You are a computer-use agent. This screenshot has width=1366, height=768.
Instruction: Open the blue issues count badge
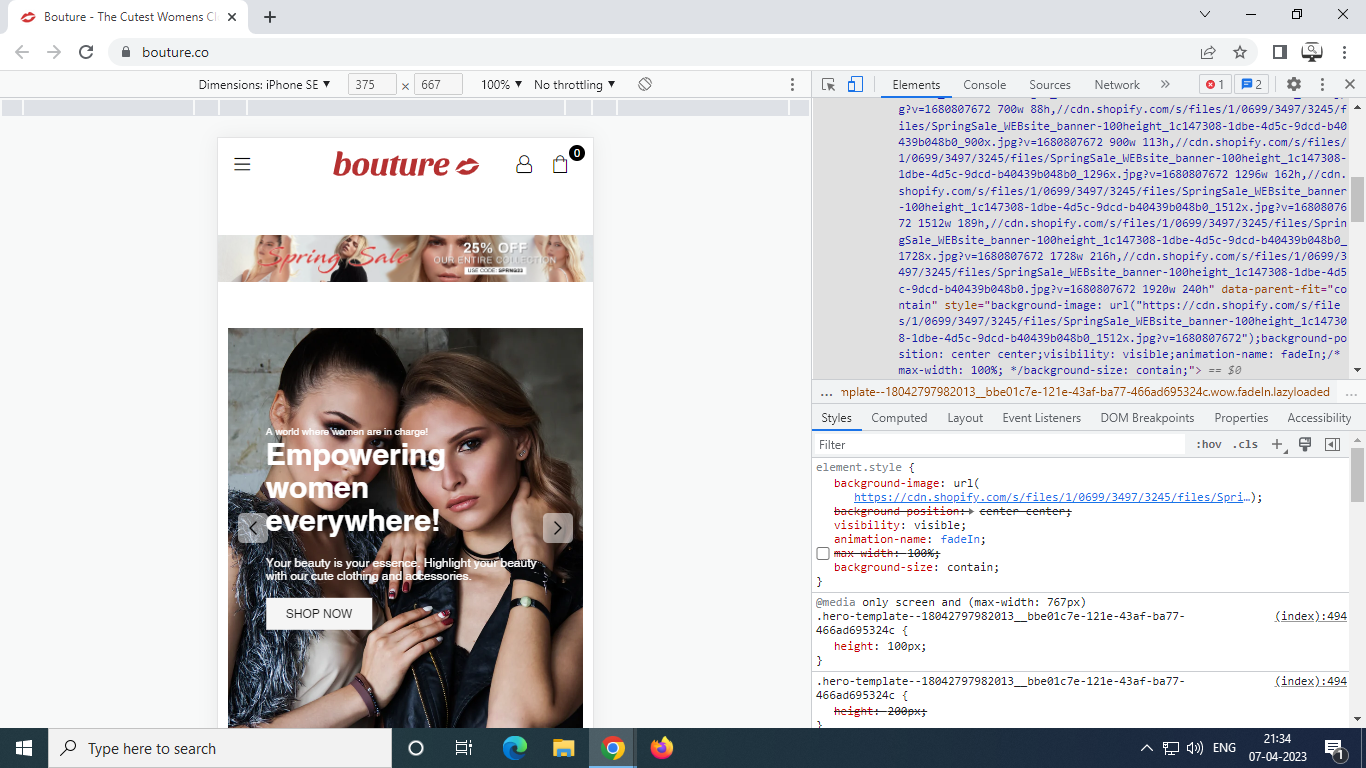pyautogui.click(x=1251, y=85)
